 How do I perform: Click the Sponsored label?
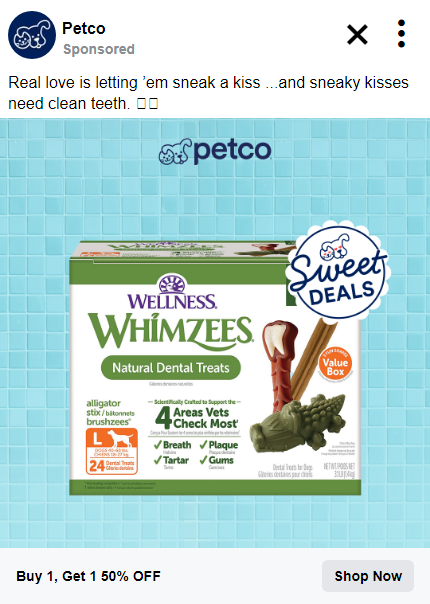coord(99,49)
